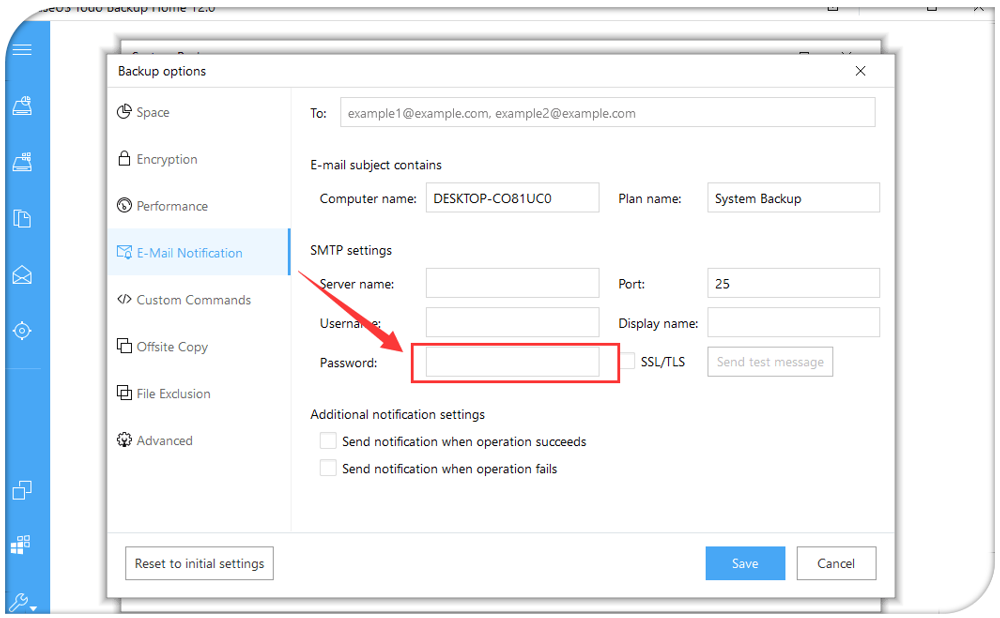1000x618 pixels.
Task: Click Reset to initial settings
Action: coord(199,563)
